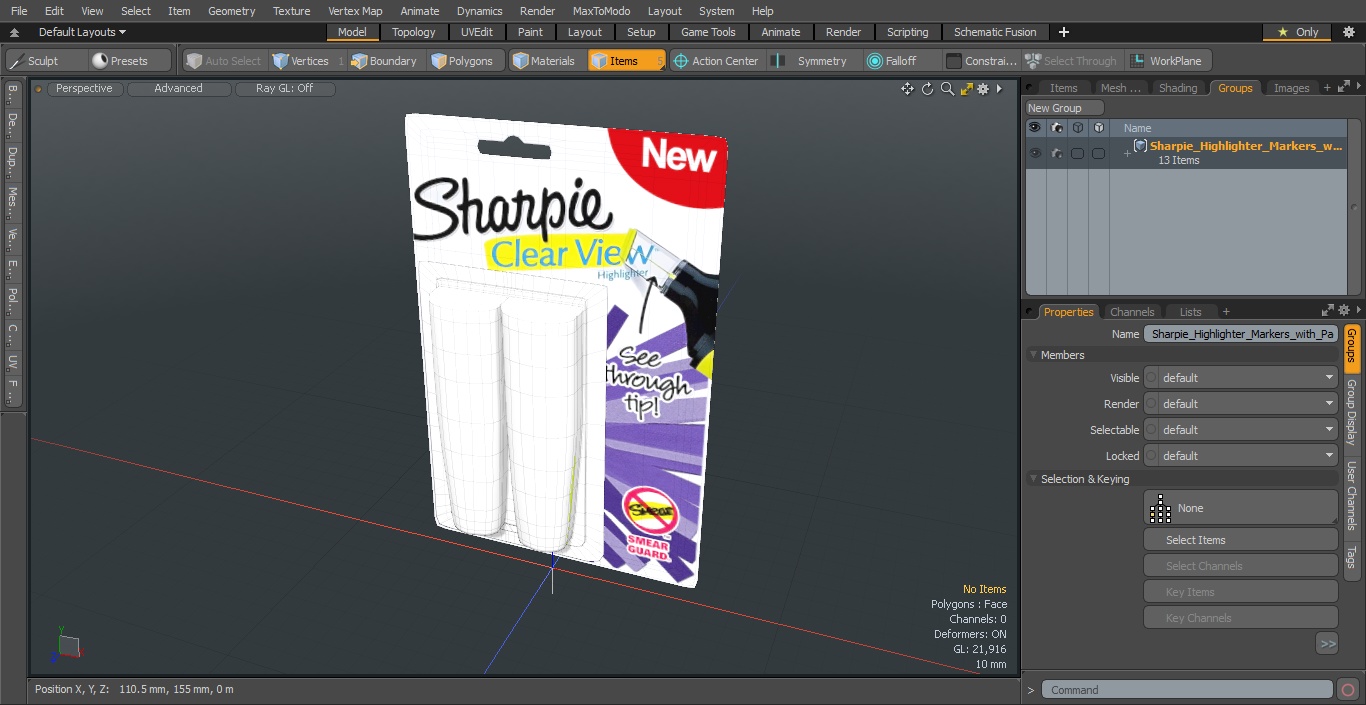
Task: Toggle visibility eye of Sharpie_Highlighter group
Action: click(1035, 153)
